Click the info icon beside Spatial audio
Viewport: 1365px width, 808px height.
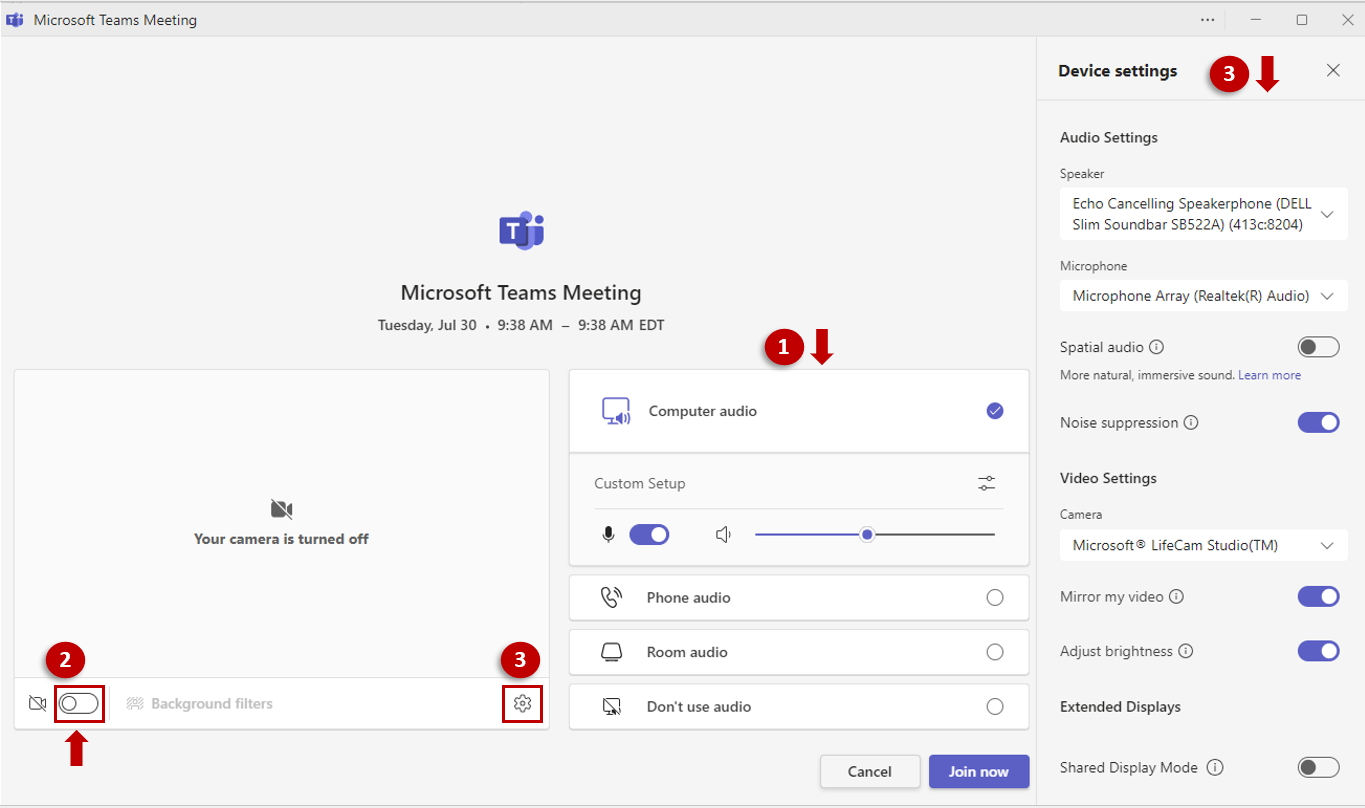[x=1156, y=348]
